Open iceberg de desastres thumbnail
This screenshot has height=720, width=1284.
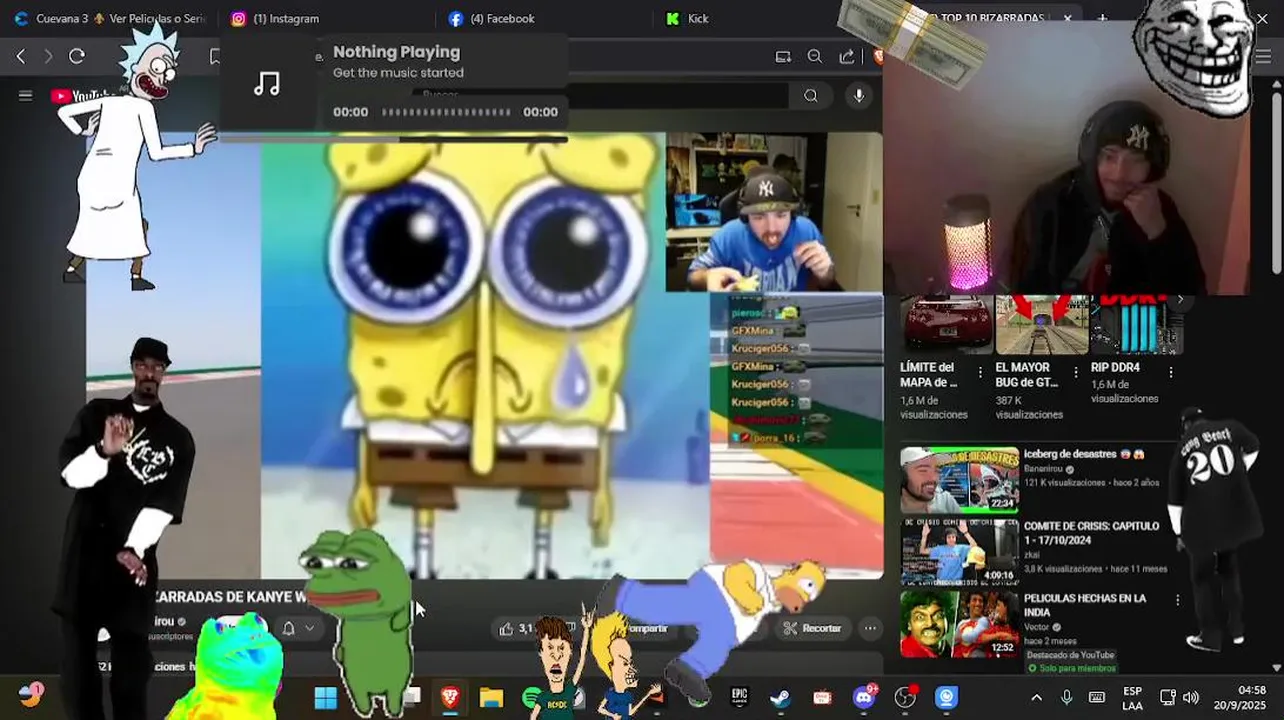click(959, 479)
